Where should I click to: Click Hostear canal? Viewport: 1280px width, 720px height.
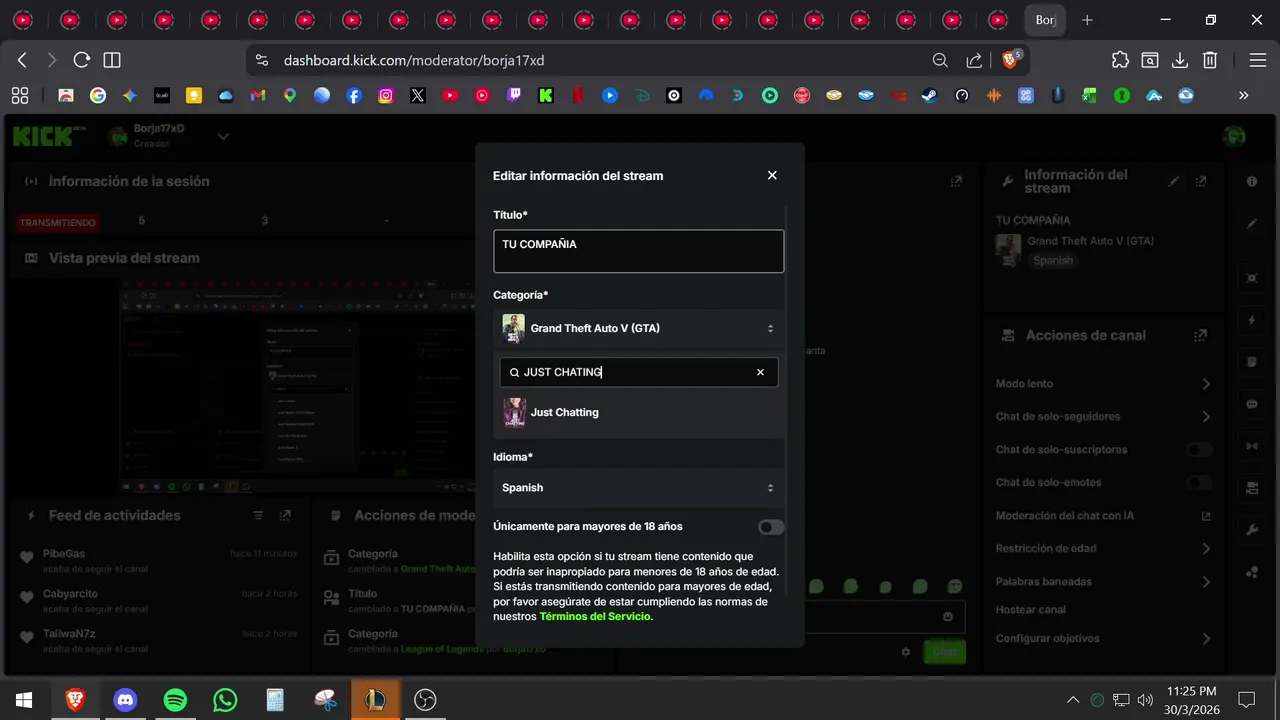[1031, 610]
